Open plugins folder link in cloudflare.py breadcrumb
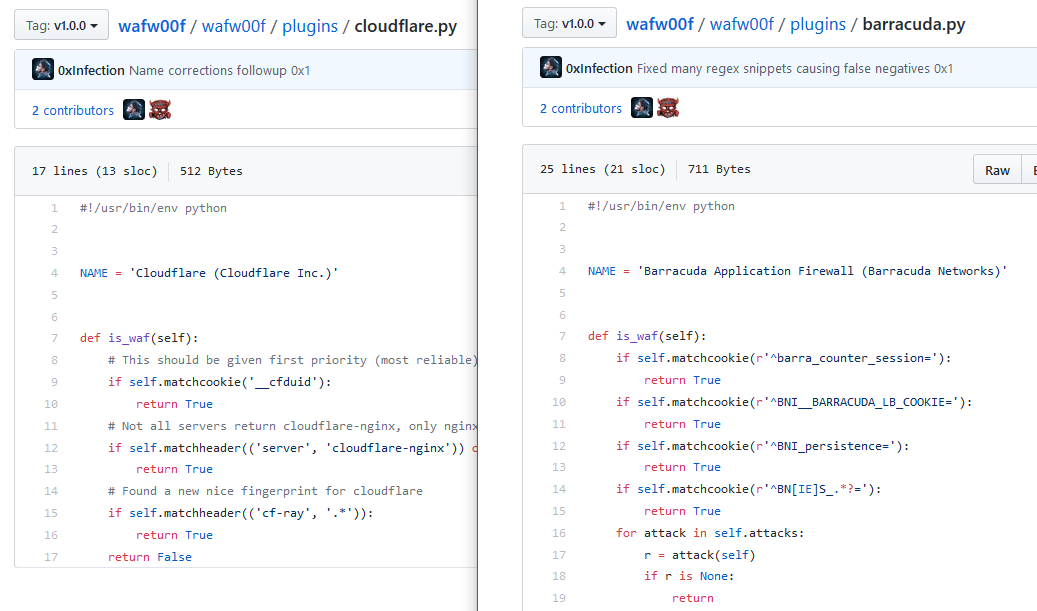The height and width of the screenshot is (611, 1037). point(310,26)
